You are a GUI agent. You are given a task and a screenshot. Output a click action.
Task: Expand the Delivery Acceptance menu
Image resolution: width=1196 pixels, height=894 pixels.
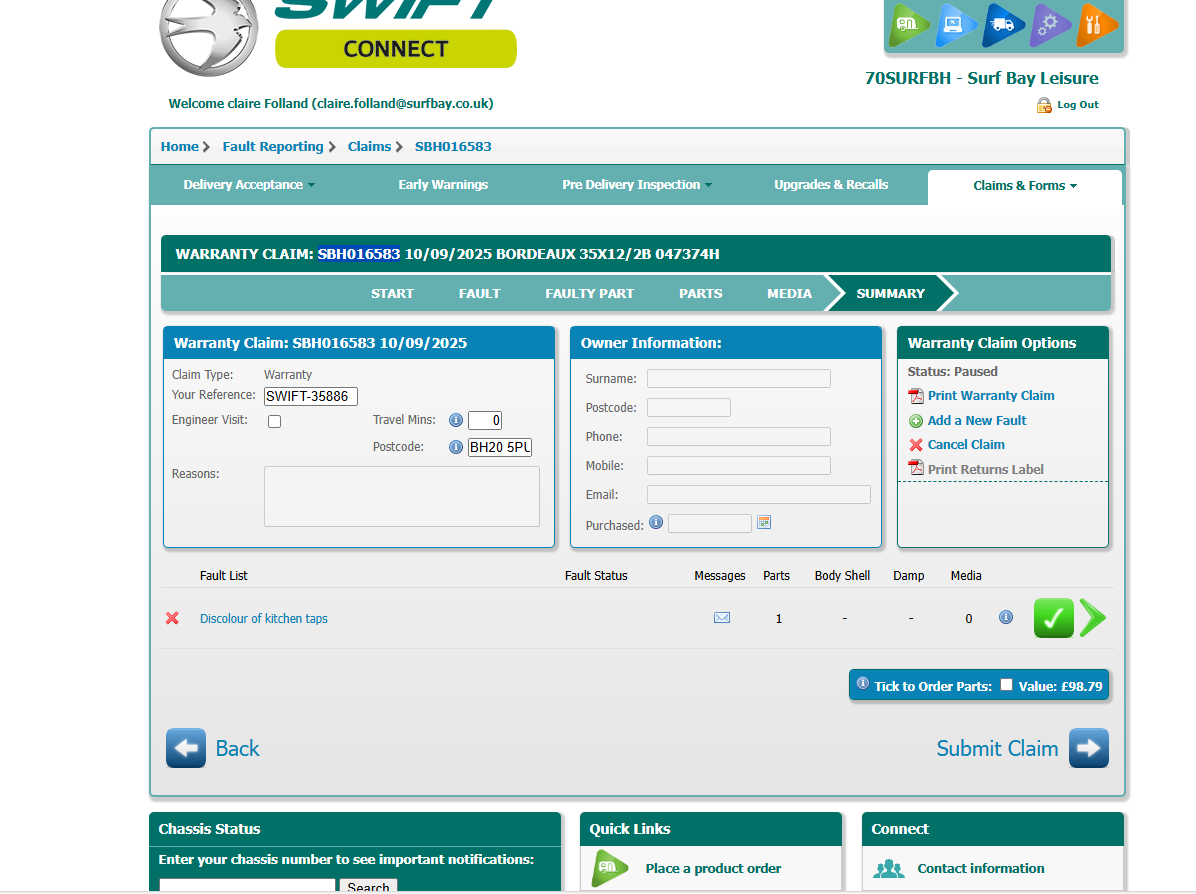(x=249, y=185)
